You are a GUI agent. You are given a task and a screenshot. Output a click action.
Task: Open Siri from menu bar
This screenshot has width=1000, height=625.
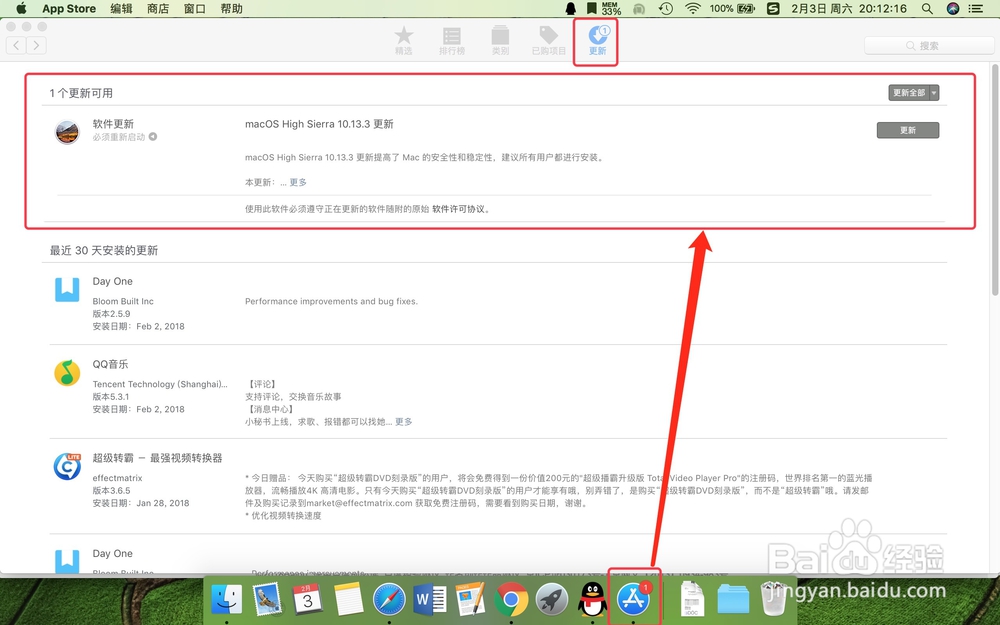click(953, 8)
